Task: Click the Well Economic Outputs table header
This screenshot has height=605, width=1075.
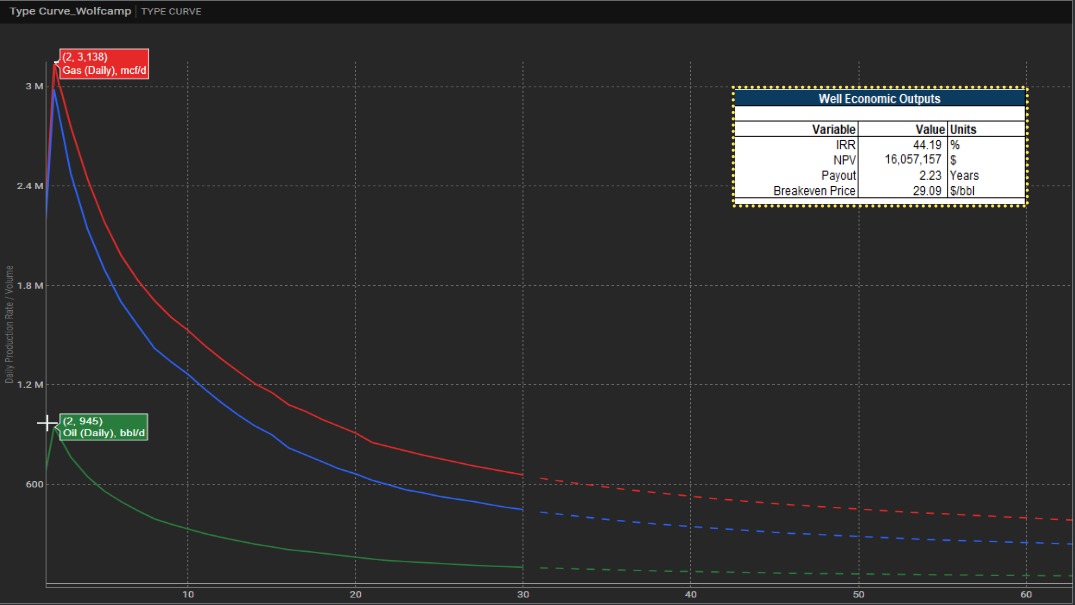Action: coord(880,99)
